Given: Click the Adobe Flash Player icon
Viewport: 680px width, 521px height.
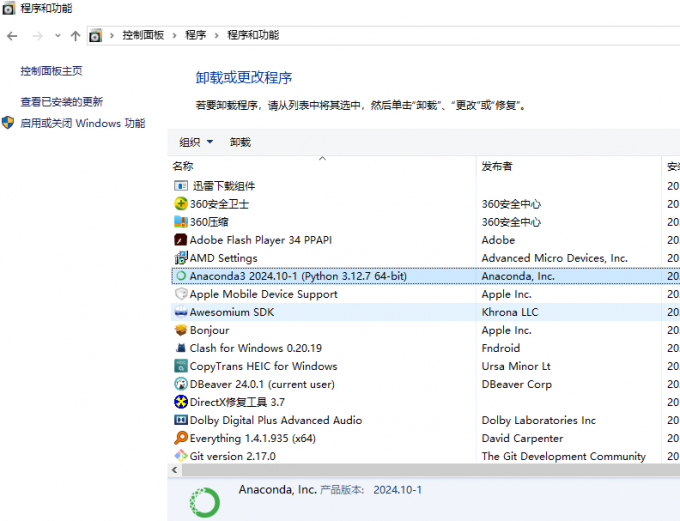Looking at the screenshot, I should (x=181, y=239).
